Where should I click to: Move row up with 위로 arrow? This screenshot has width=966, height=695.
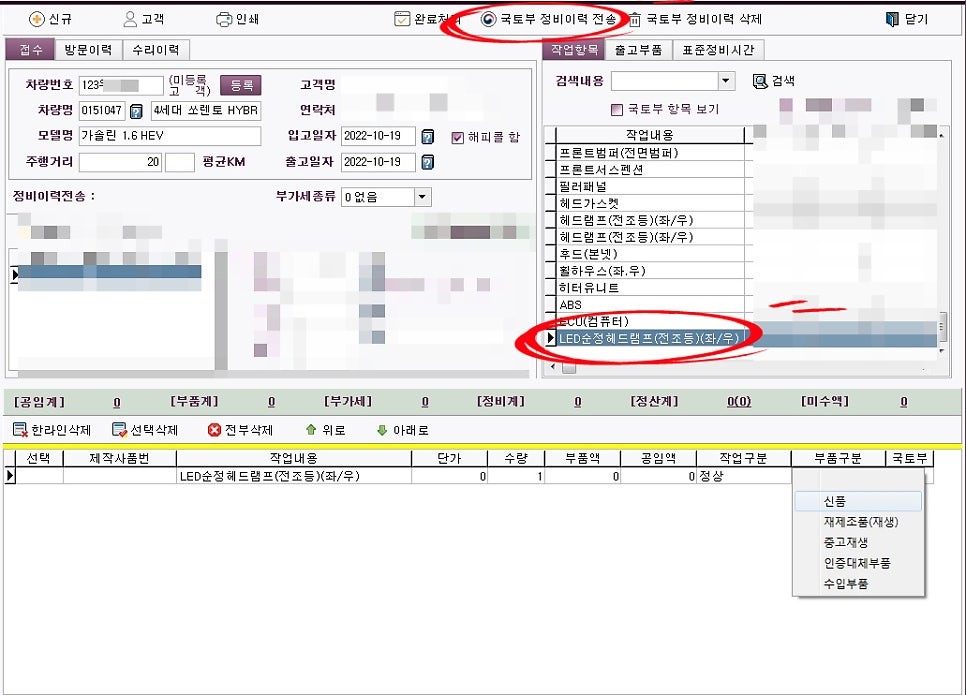click(x=311, y=430)
